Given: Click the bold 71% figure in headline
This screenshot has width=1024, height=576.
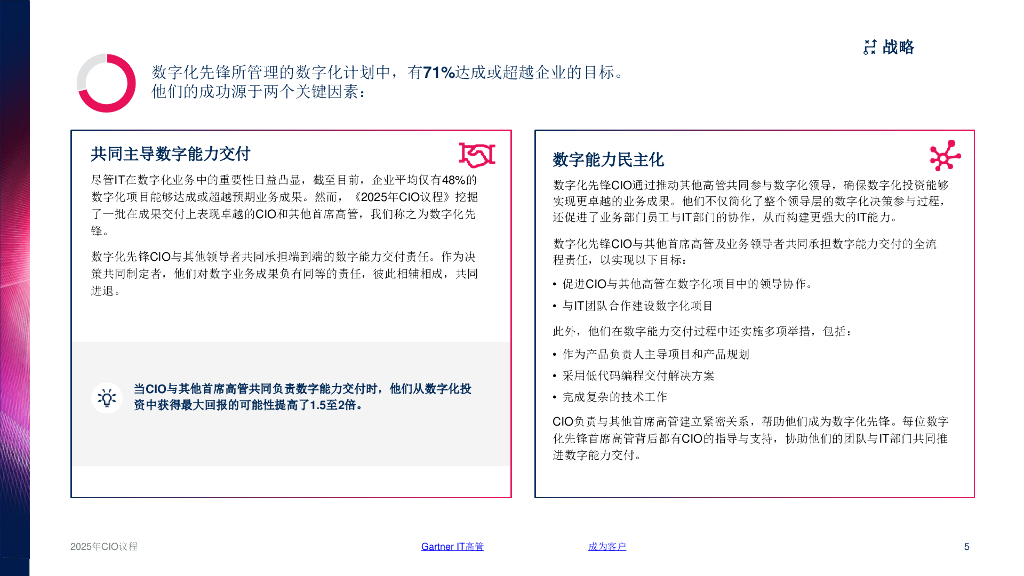Looking at the screenshot, I should click(439, 72).
